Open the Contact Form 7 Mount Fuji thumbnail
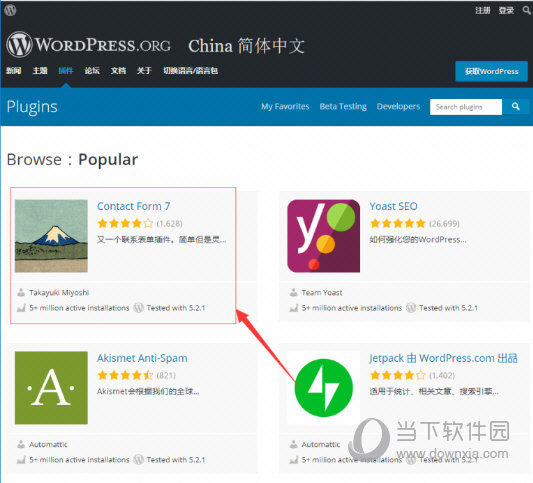Viewport: 533px width, 483px height. pos(51,236)
